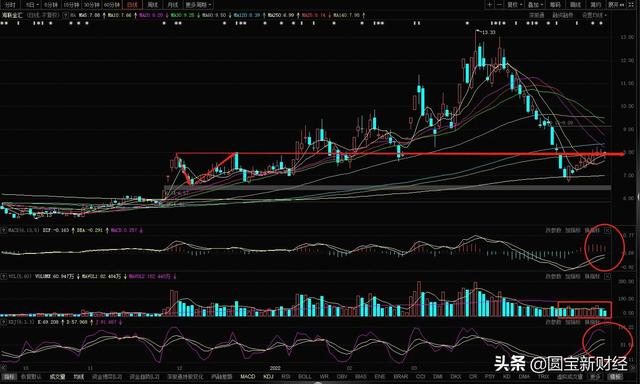Select the BRAR indicator tab
The height and width of the screenshot is (384, 640).
[x=400, y=377]
